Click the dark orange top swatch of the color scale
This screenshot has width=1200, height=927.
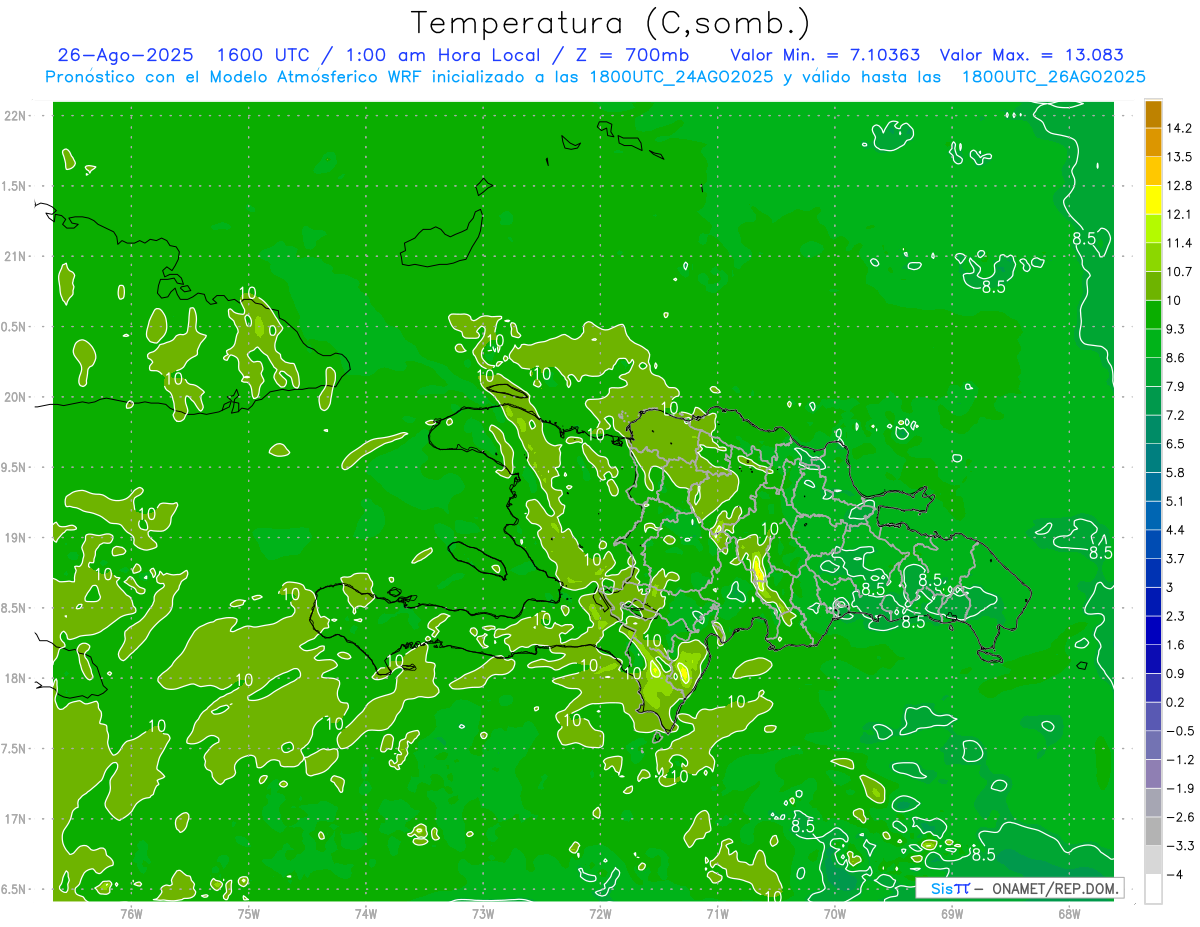click(1153, 115)
